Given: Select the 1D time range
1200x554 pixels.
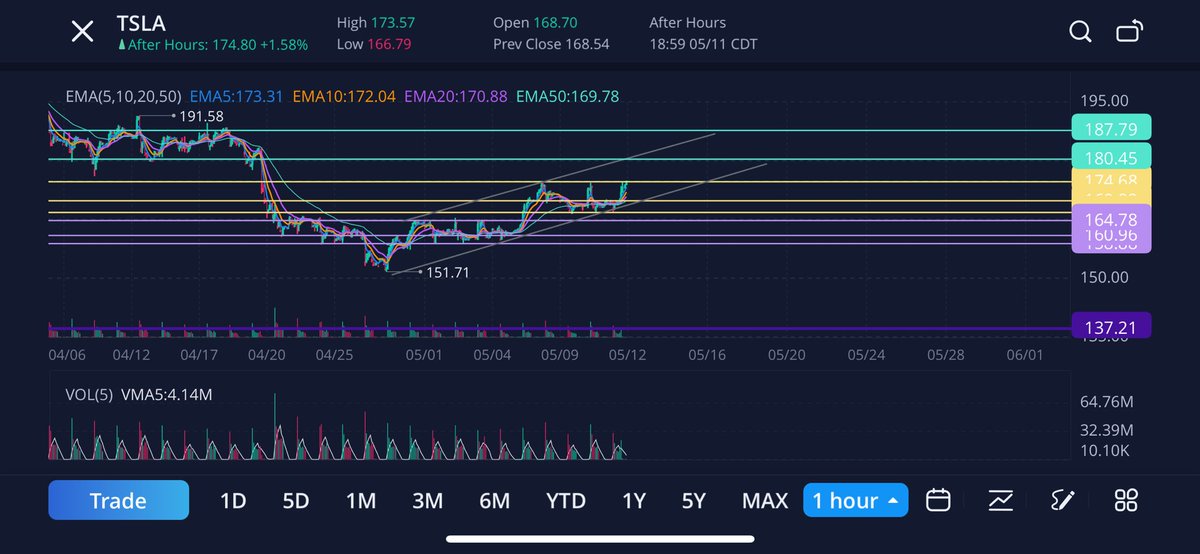Looking at the screenshot, I should 233,500.
